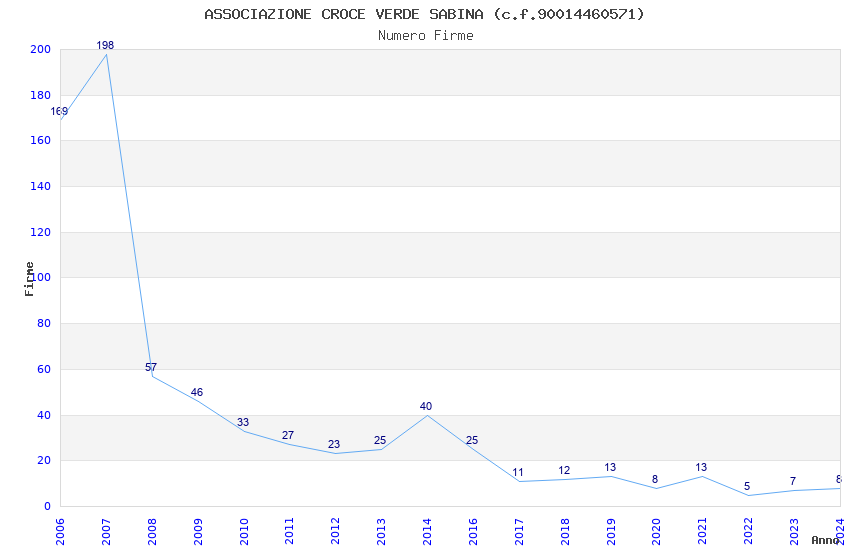The height and width of the screenshot is (550, 850).
Task: Select the y-axis tick label 160
Action: click(40, 141)
